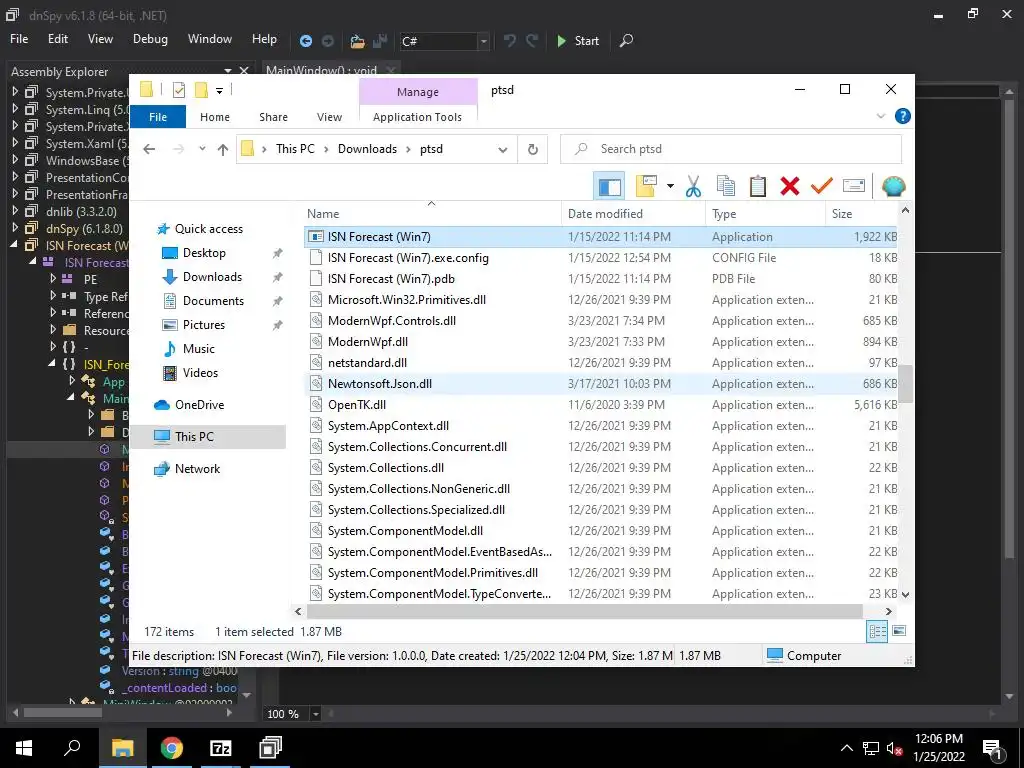Click Downloads in the address breadcrumb
This screenshot has height=768, width=1024.
(367, 149)
